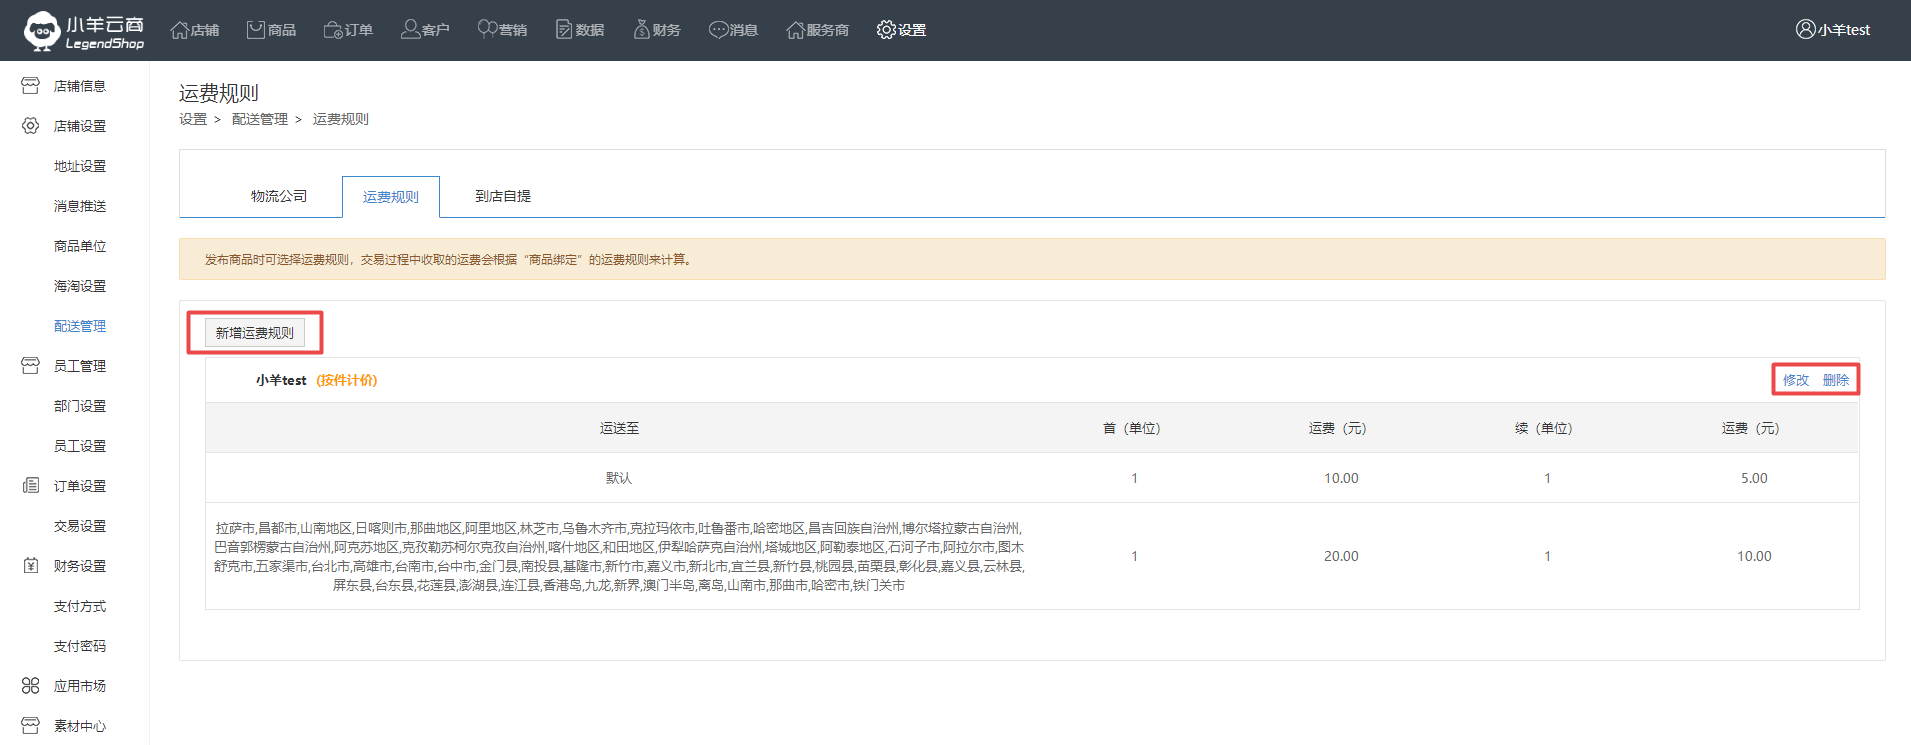This screenshot has height=745, width=1911.
Task: Open the 客户 customers icon in top nav
Action: pyautogui.click(x=410, y=30)
